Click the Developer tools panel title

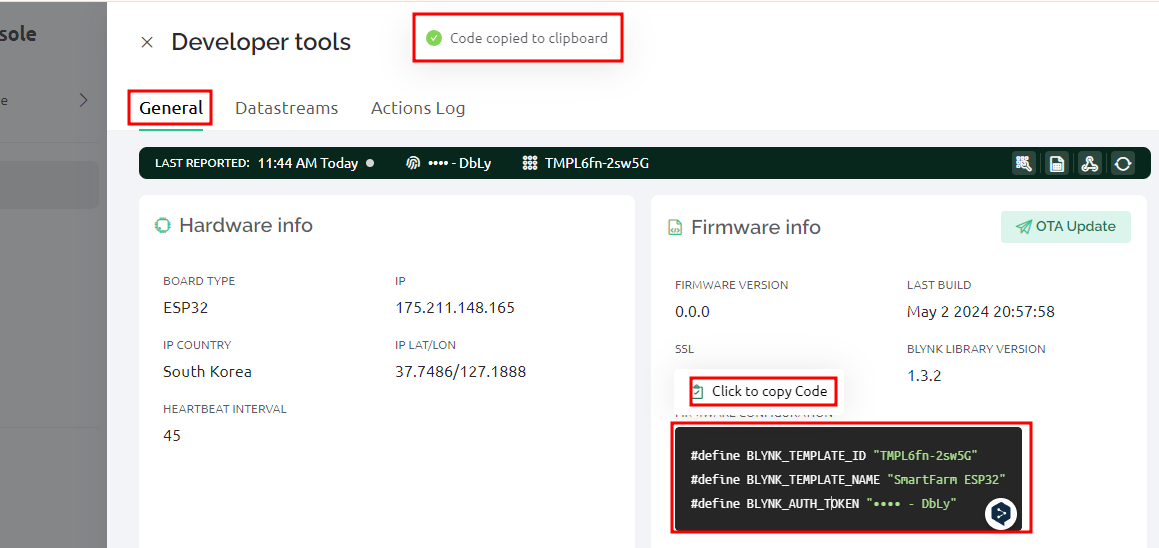(x=261, y=42)
